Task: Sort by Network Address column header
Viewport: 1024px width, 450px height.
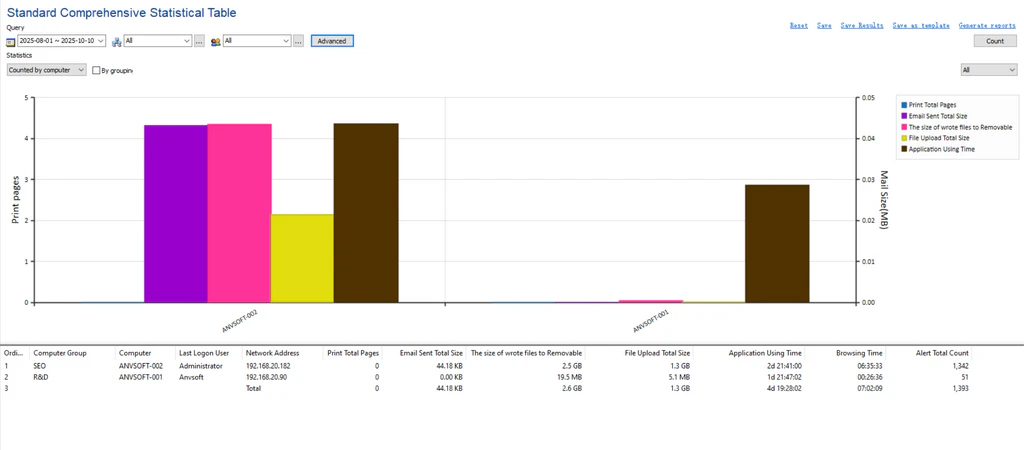Action: point(283,353)
